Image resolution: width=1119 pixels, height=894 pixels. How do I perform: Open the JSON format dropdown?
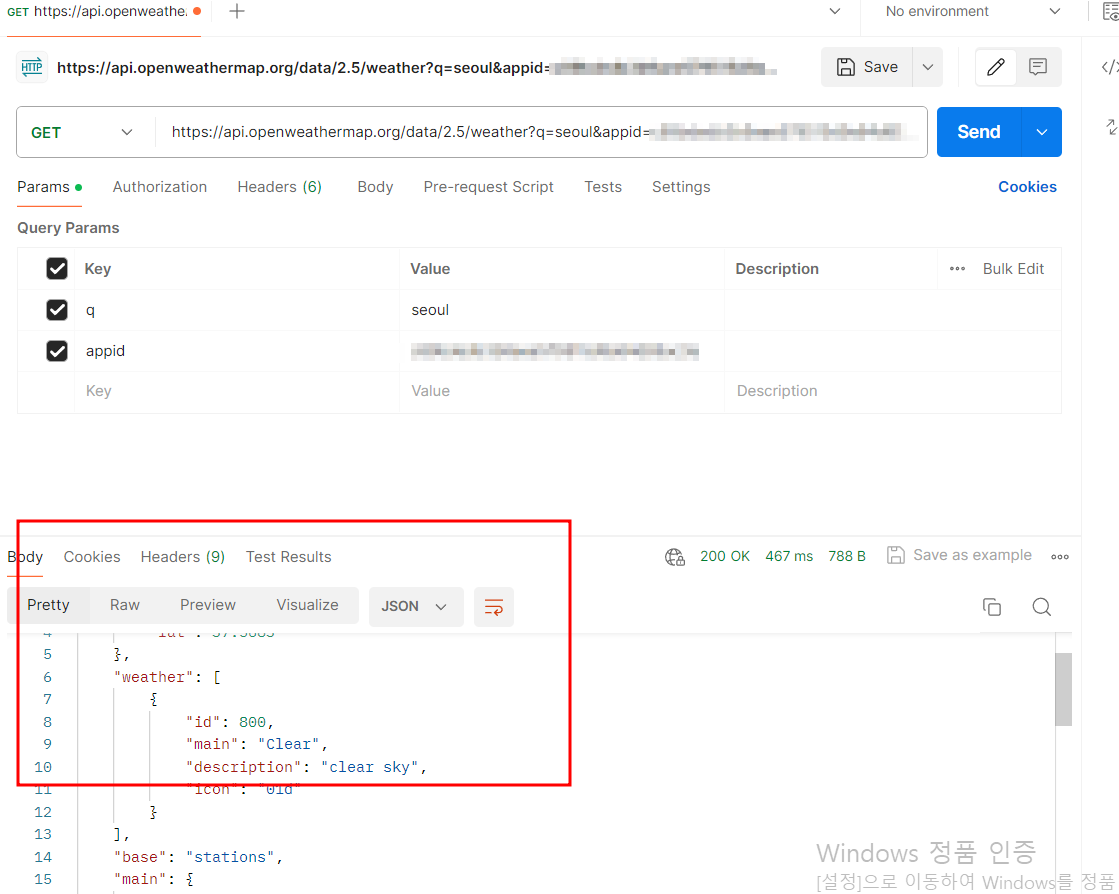tap(415, 606)
